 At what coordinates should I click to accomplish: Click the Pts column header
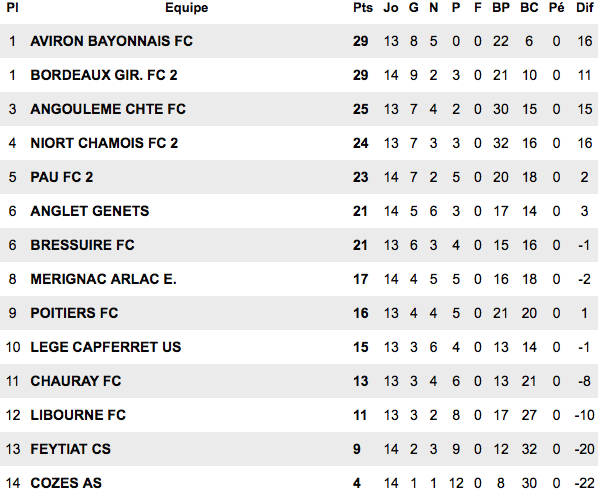pyautogui.click(x=362, y=8)
